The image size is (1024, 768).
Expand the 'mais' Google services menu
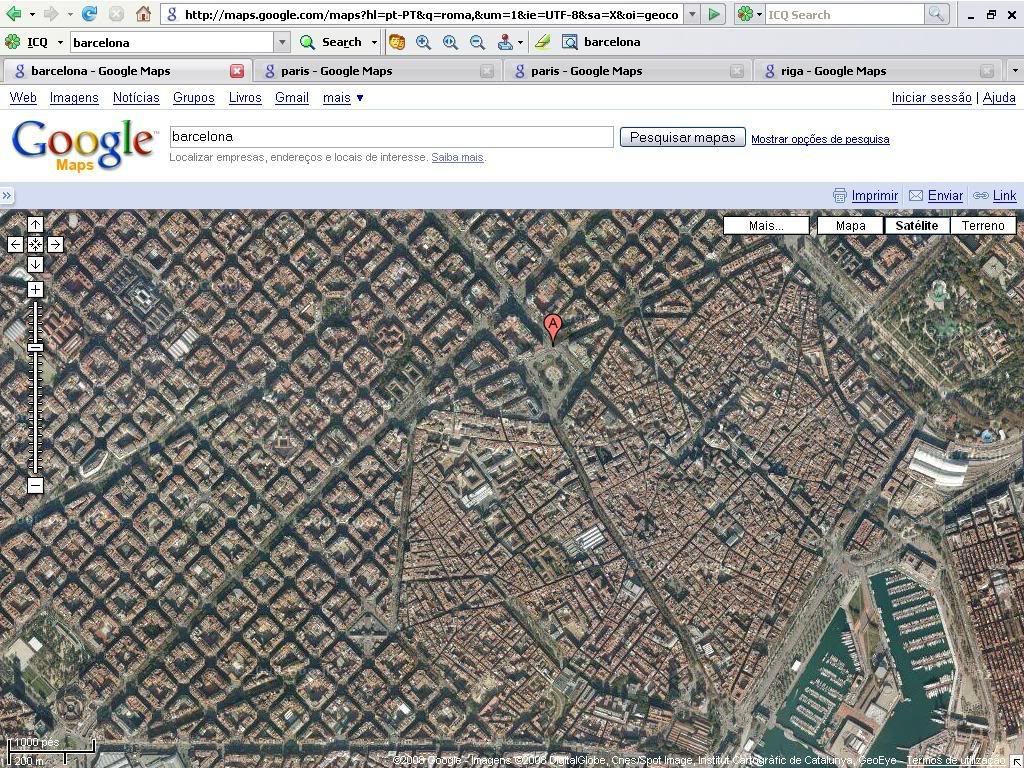pyautogui.click(x=343, y=98)
